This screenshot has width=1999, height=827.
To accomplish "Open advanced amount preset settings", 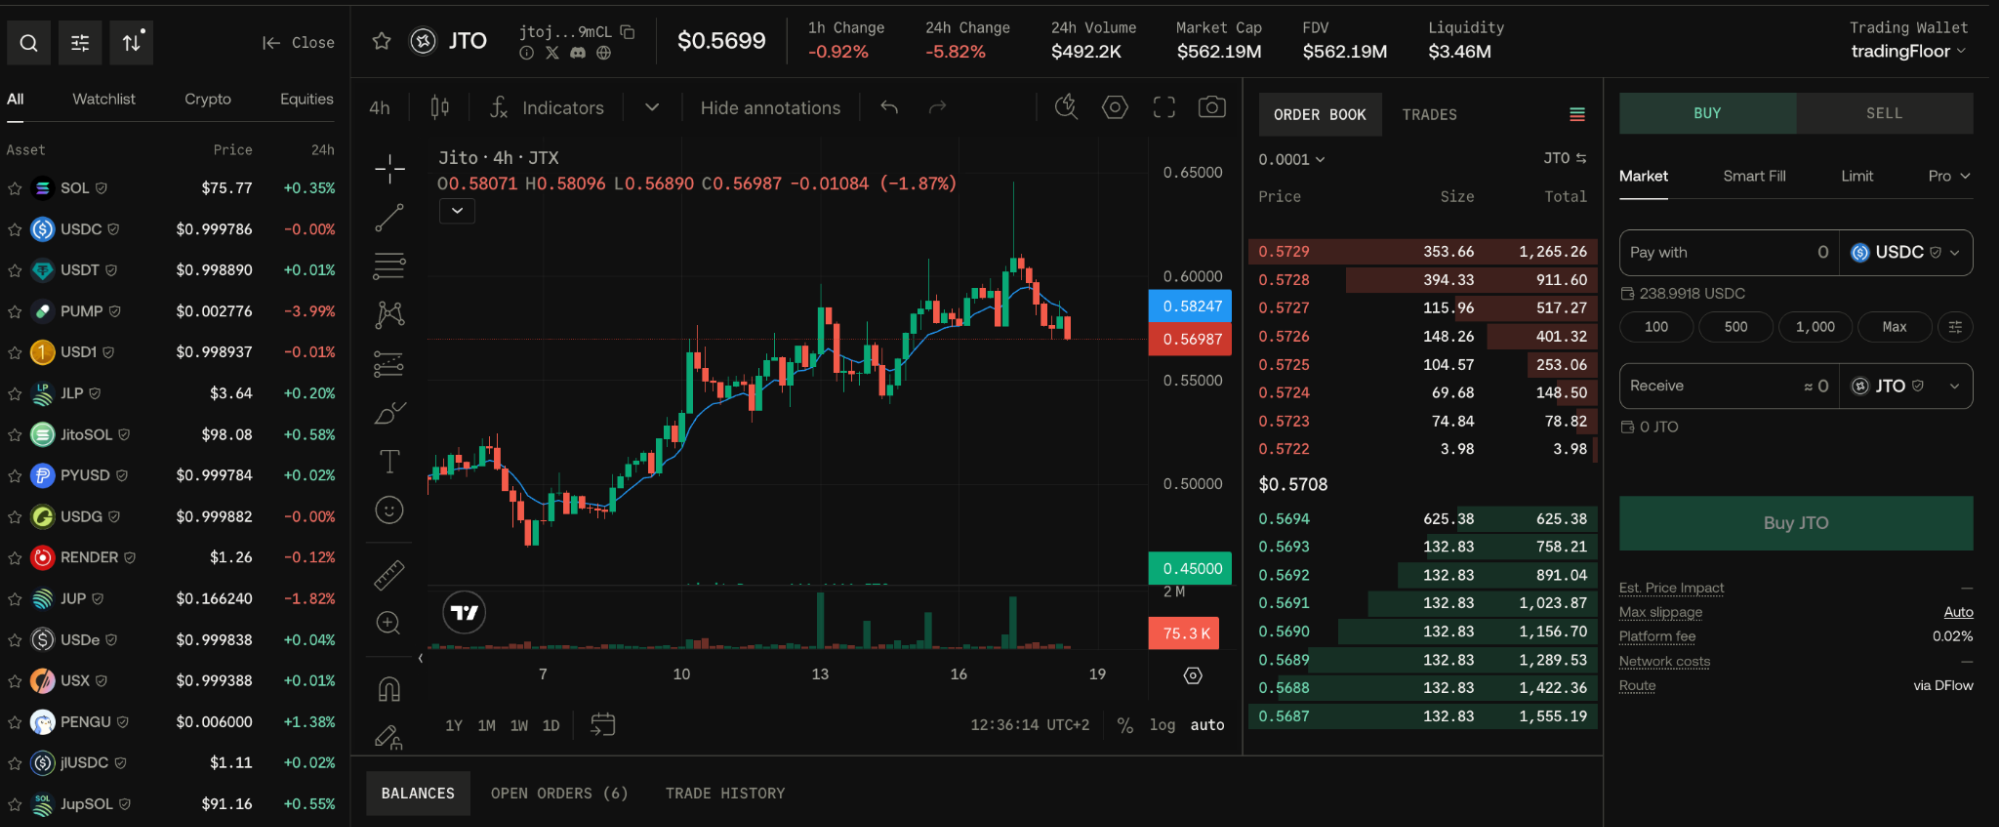I will click(x=1955, y=327).
